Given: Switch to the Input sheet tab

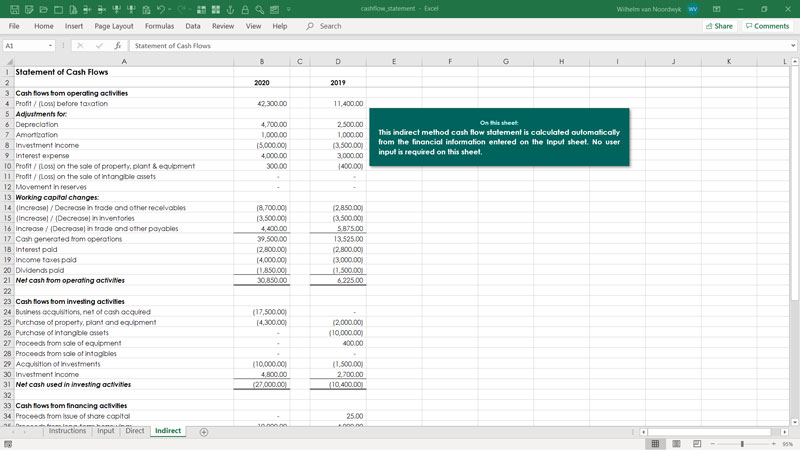Looking at the screenshot, I should pos(106,431).
